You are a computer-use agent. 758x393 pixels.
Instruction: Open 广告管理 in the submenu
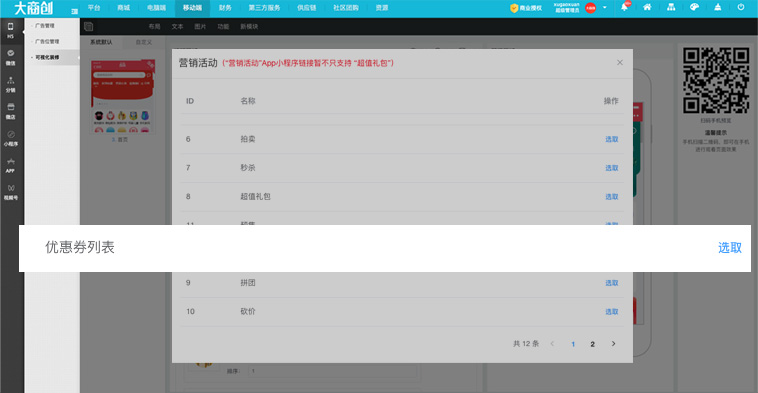click(x=45, y=26)
